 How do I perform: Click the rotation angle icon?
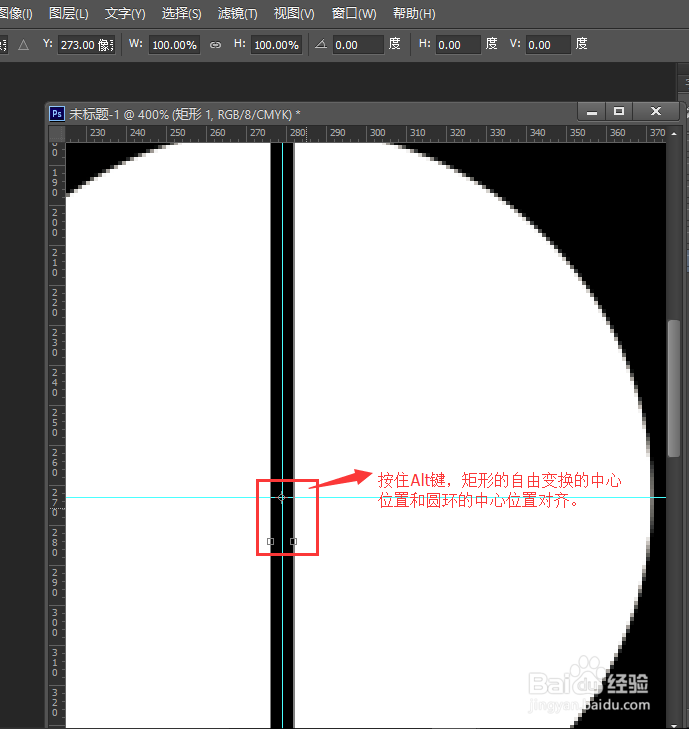click(321, 45)
